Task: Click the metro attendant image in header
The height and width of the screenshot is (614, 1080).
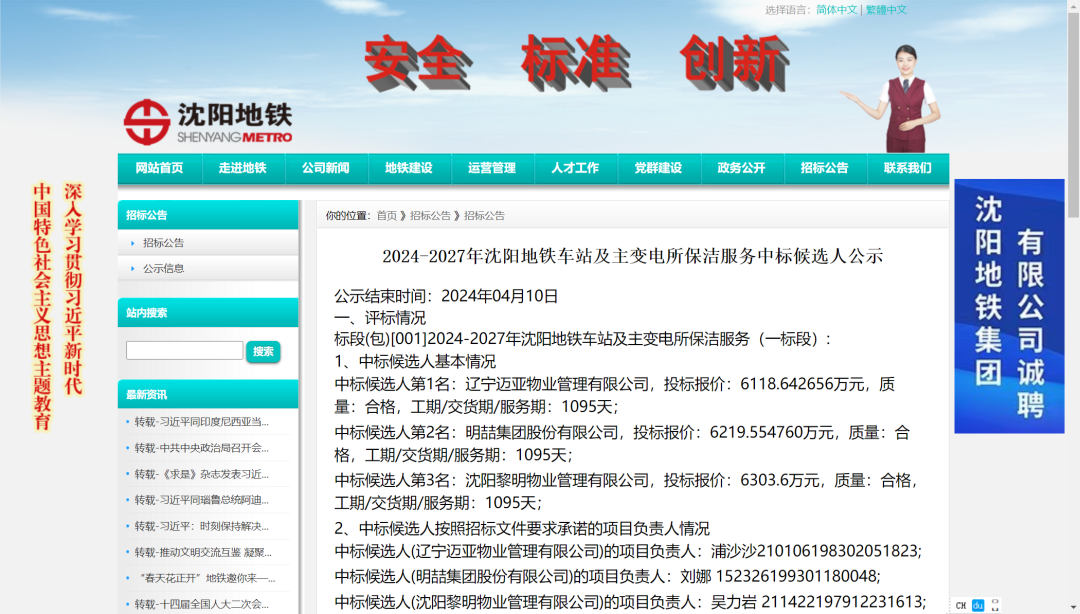Action: (x=892, y=99)
